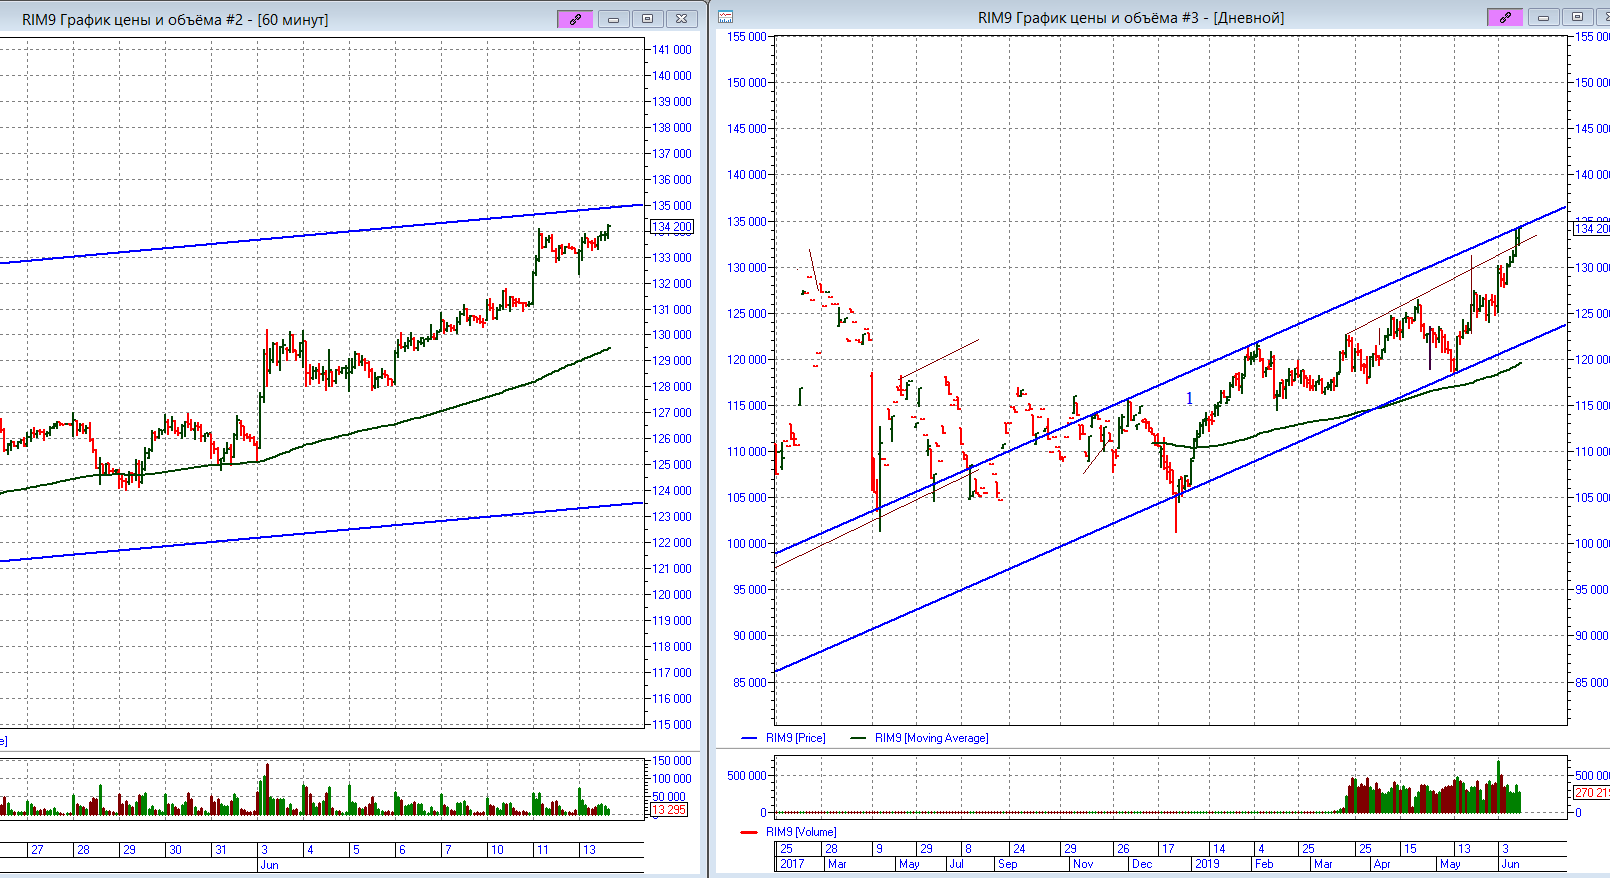Click the 2019 marker on daily time axis

[1207, 864]
